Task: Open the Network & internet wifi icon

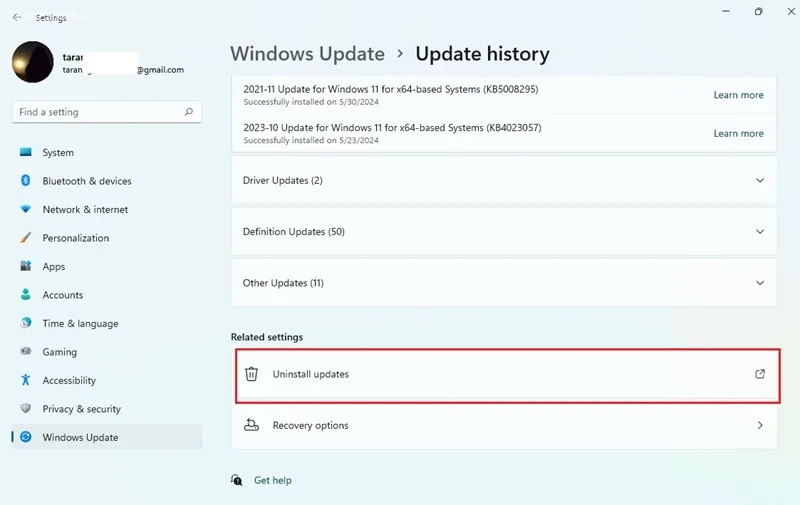Action: pyautogui.click(x=26, y=209)
